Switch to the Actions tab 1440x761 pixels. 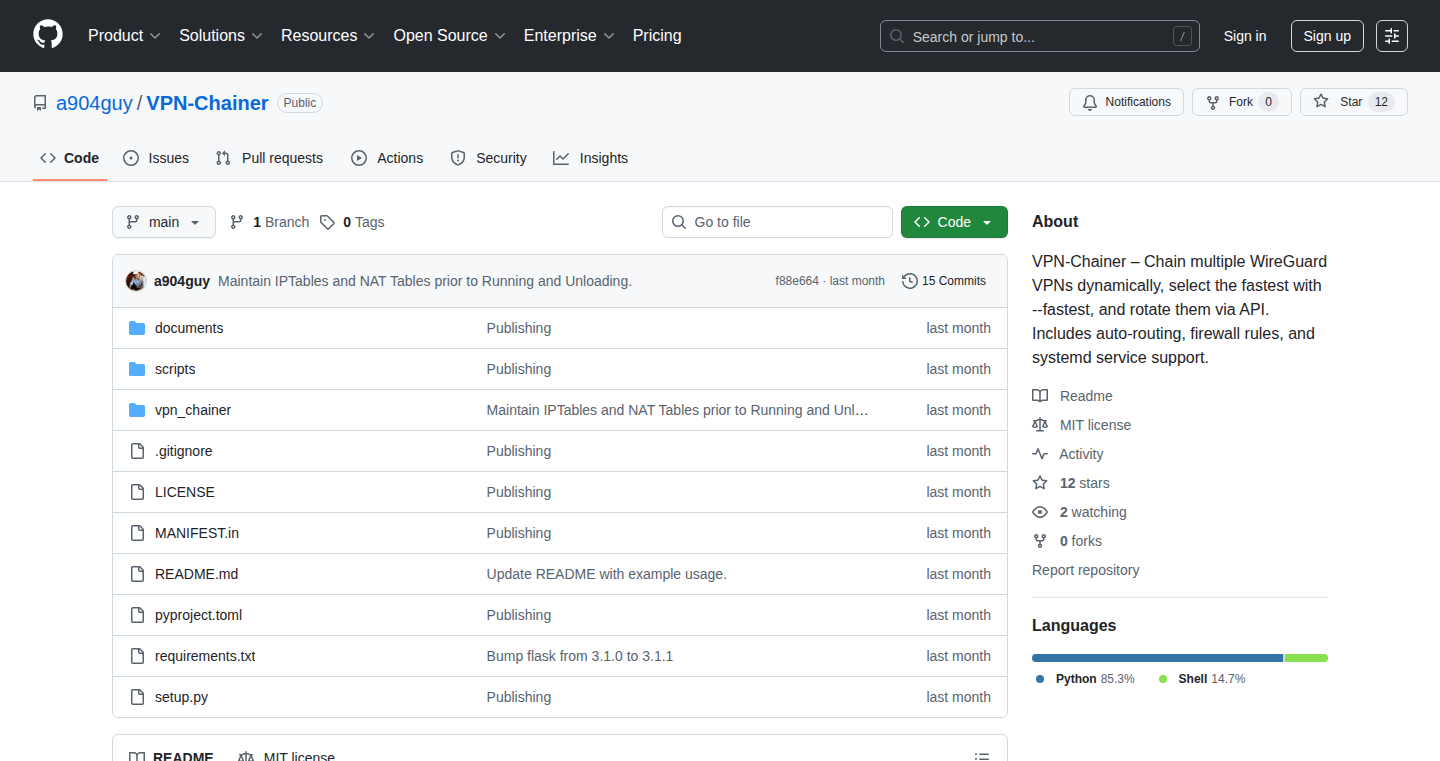[387, 158]
